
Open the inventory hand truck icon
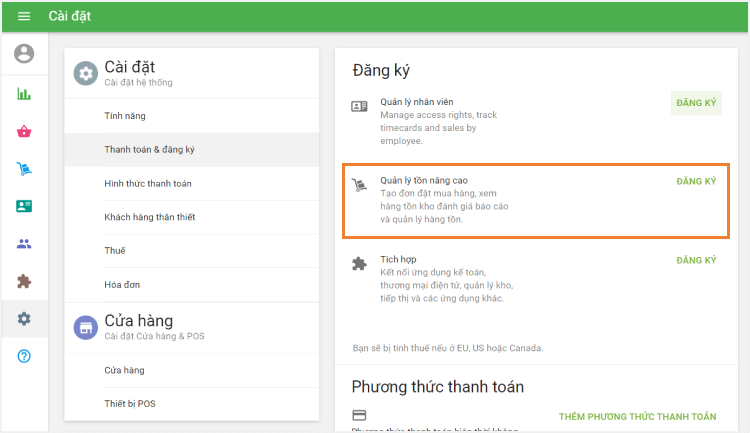tap(24, 168)
